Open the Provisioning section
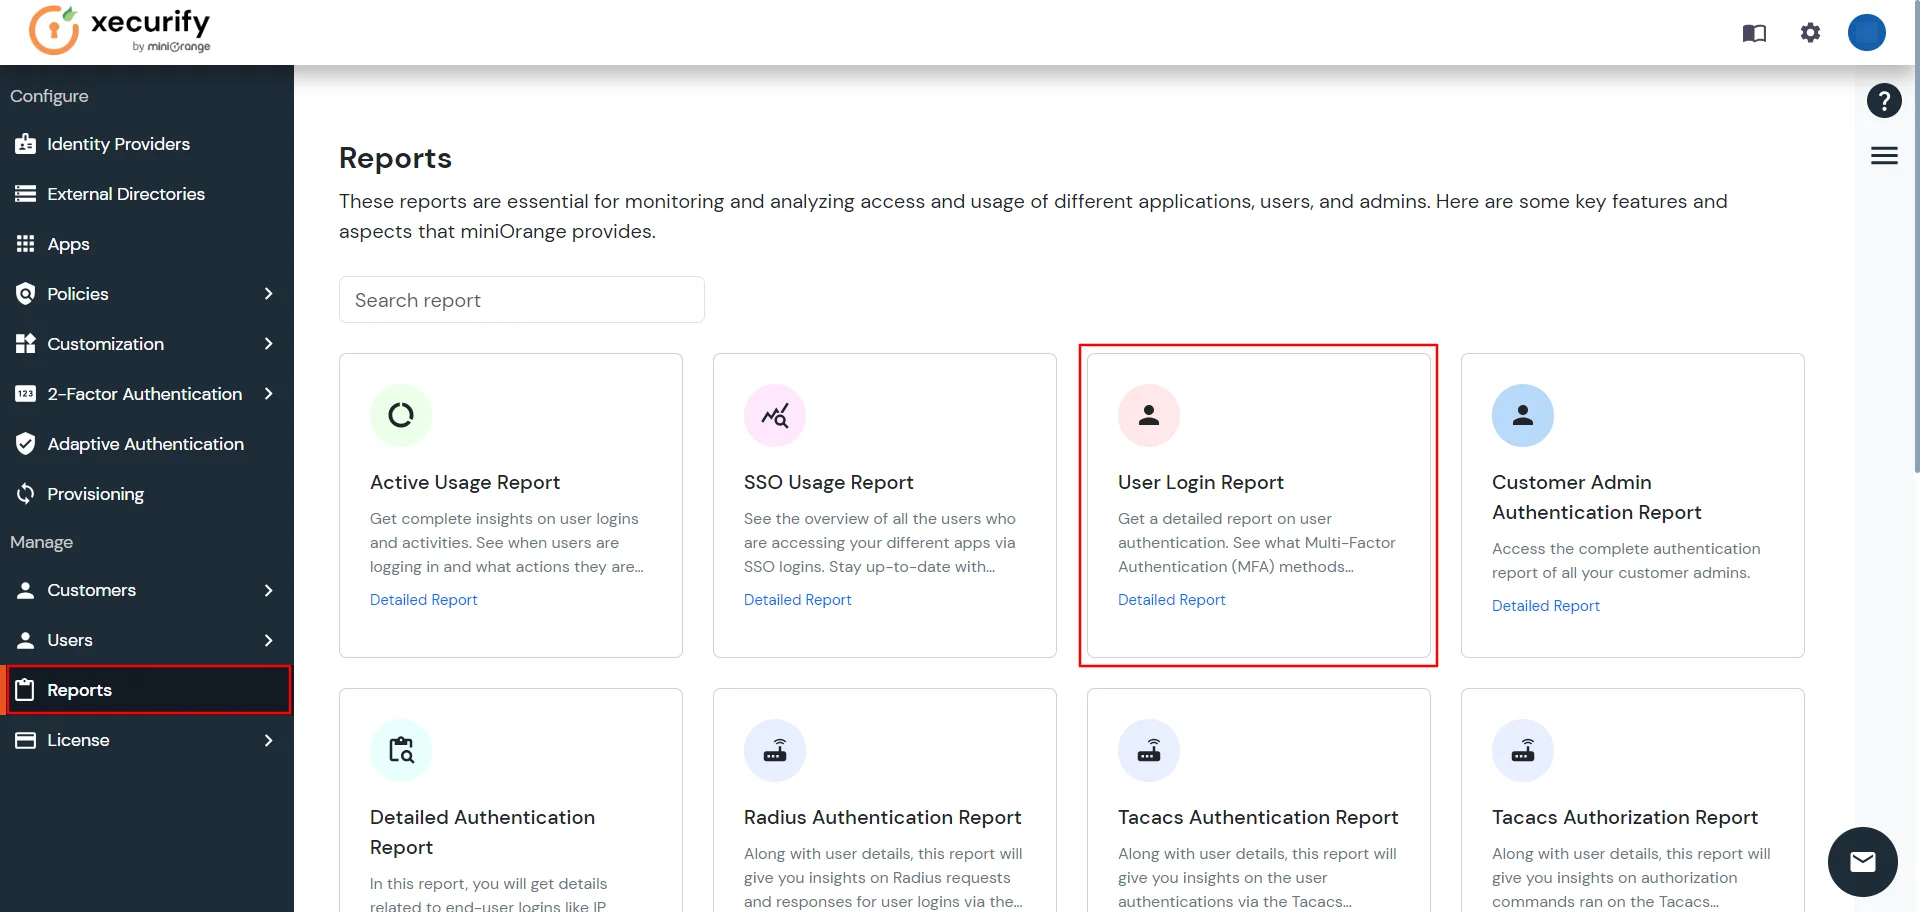Image resolution: width=1920 pixels, height=912 pixels. 95,493
